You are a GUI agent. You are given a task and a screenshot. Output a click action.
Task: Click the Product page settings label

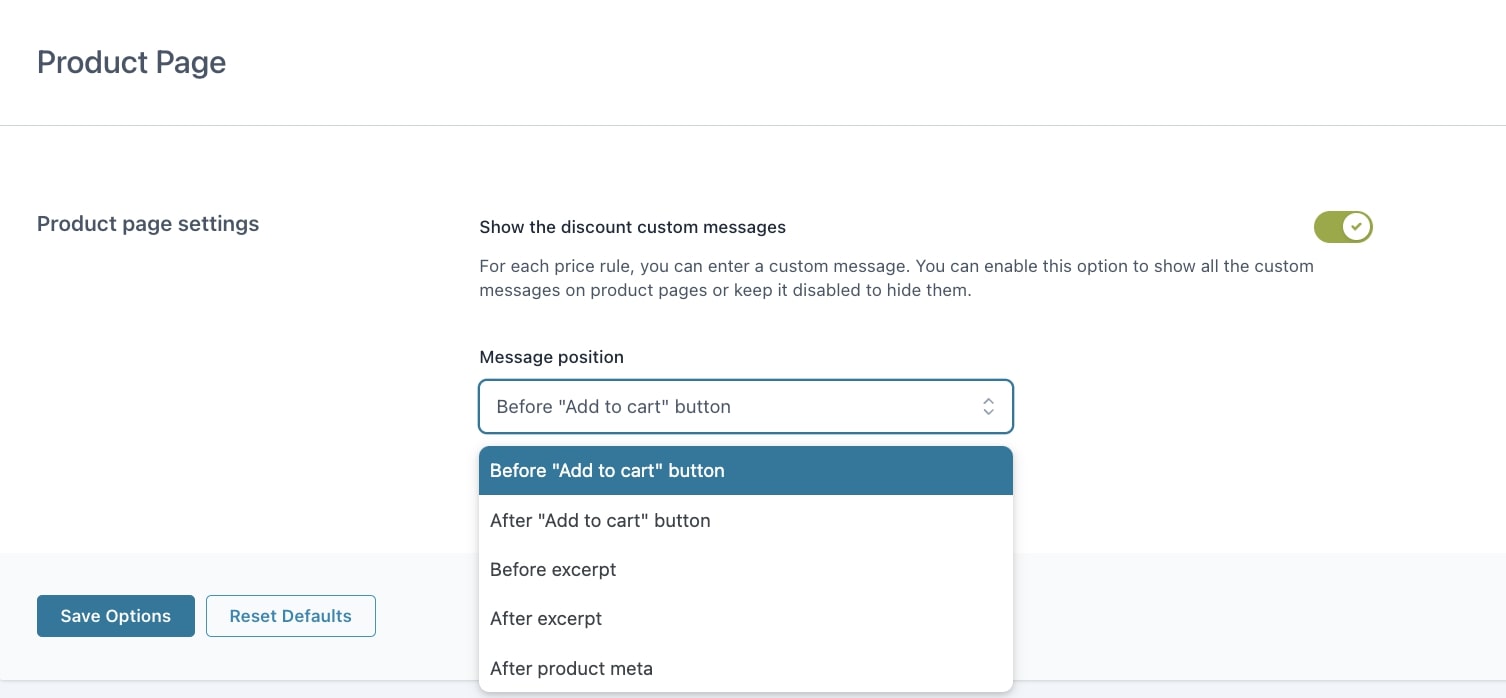(x=148, y=224)
